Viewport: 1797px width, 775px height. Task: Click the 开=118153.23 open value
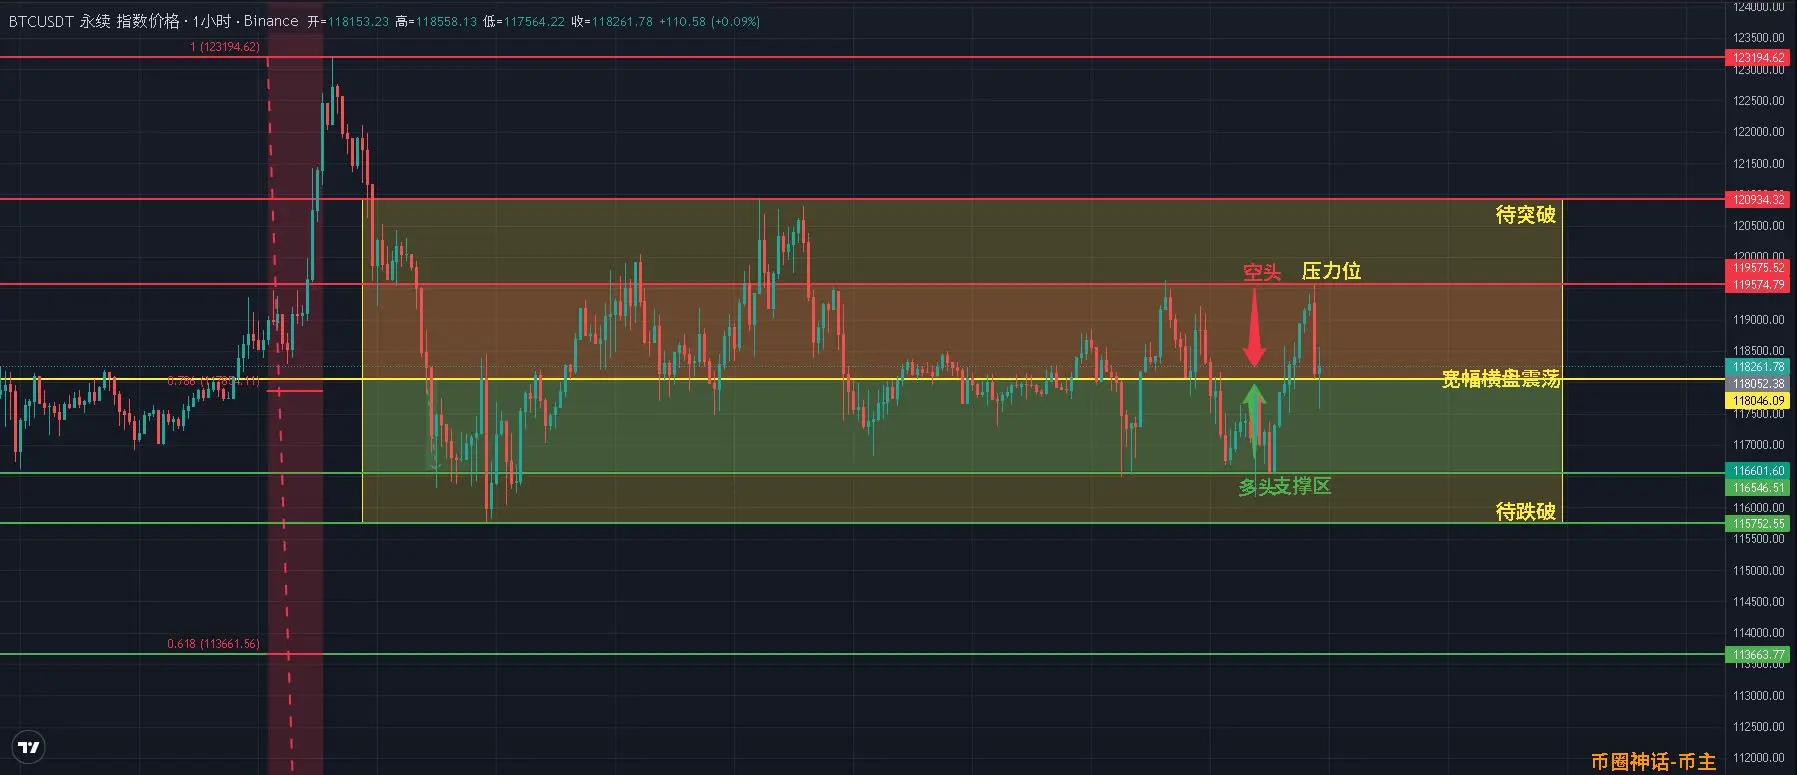pos(348,21)
